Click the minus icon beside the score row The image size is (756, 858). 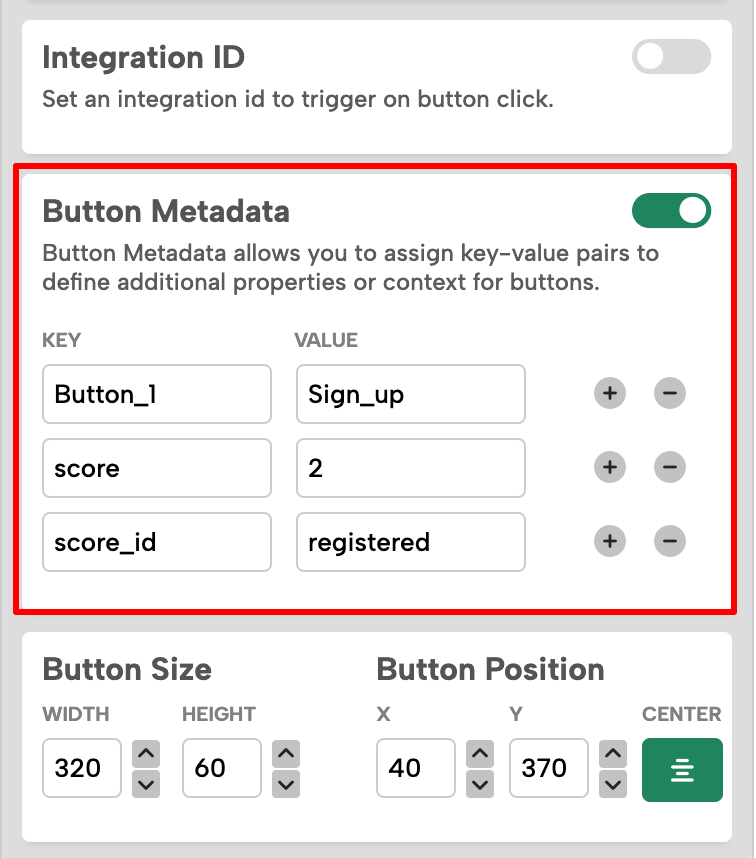pyautogui.click(x=669, y=468)
